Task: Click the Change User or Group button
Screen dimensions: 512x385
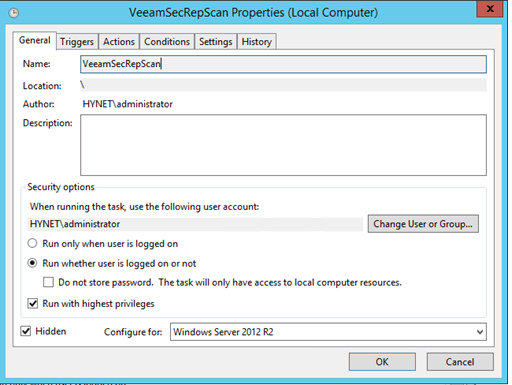Action: point(423,224)
